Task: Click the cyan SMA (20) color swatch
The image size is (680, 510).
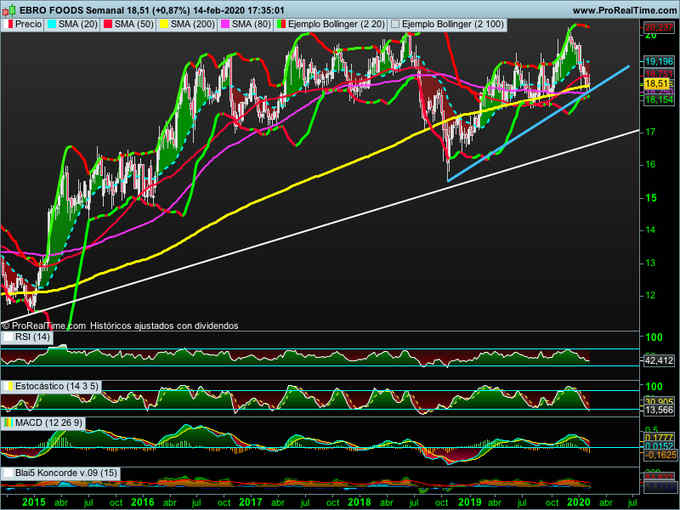Action: (52, 25)
